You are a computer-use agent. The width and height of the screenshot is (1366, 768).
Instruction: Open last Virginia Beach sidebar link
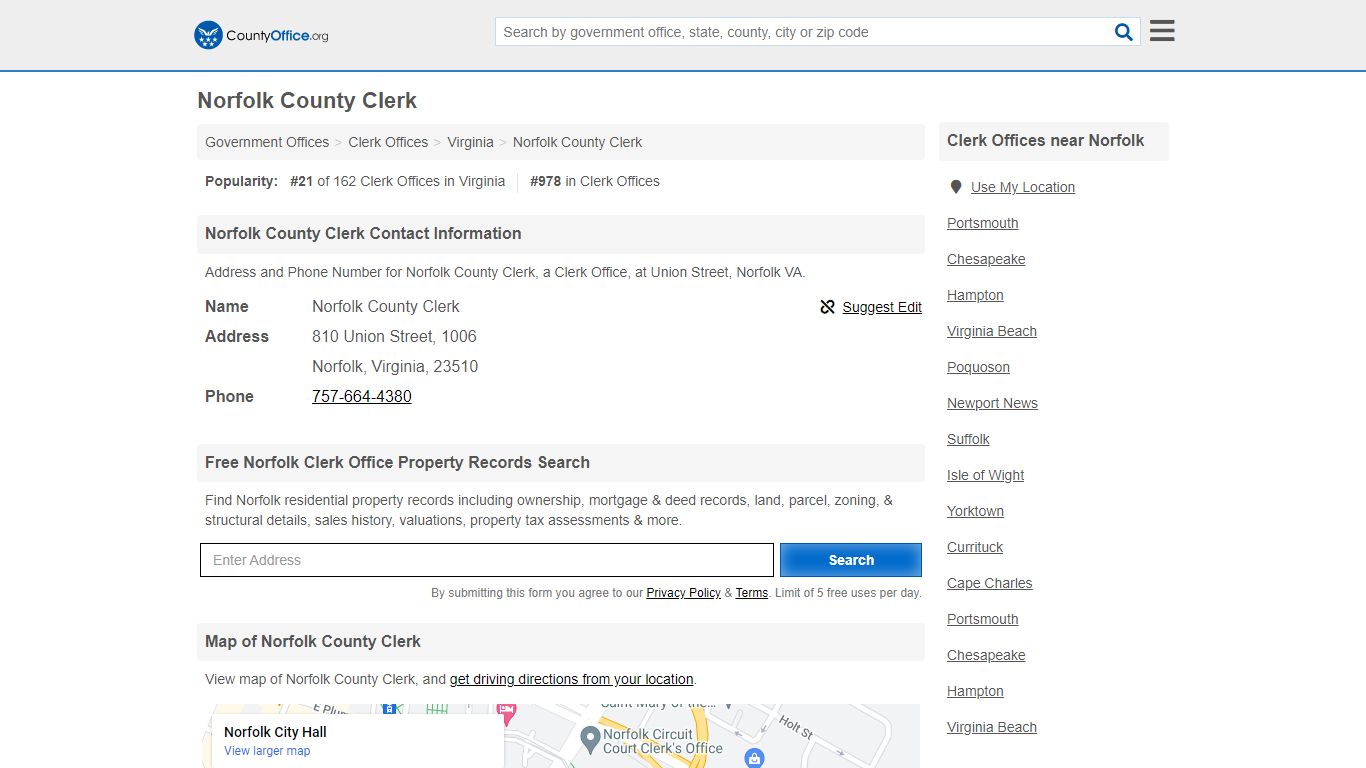[x=992, y=727]
